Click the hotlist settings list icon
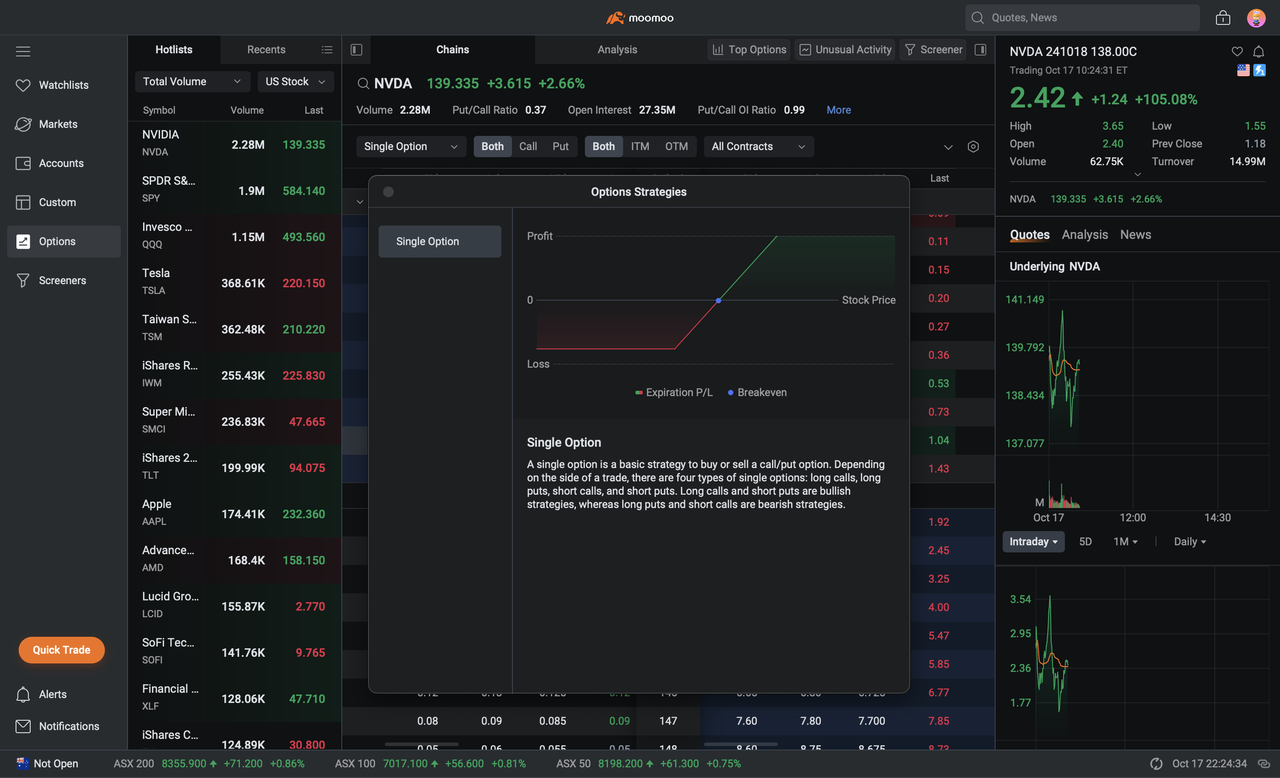Viewport: 1280px width, 778px height. coord(327,50)
